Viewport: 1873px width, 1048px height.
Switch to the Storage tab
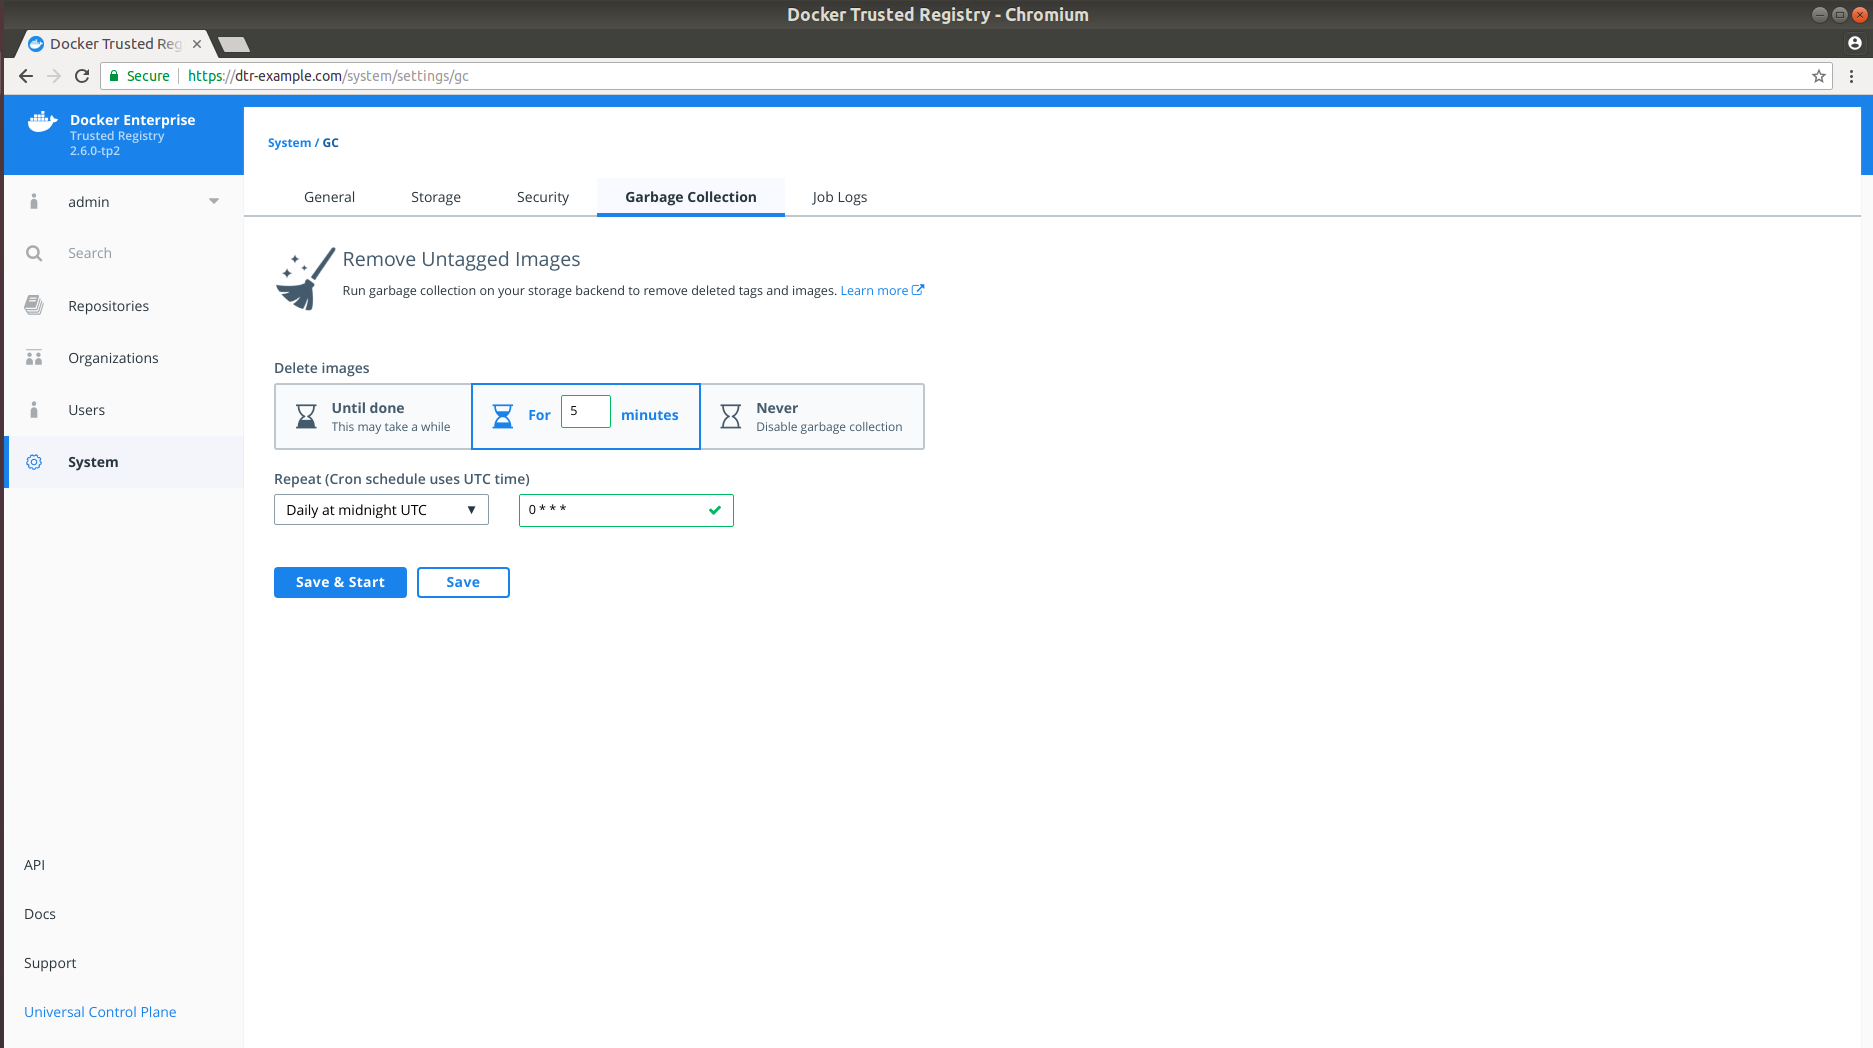click(436, 197)
